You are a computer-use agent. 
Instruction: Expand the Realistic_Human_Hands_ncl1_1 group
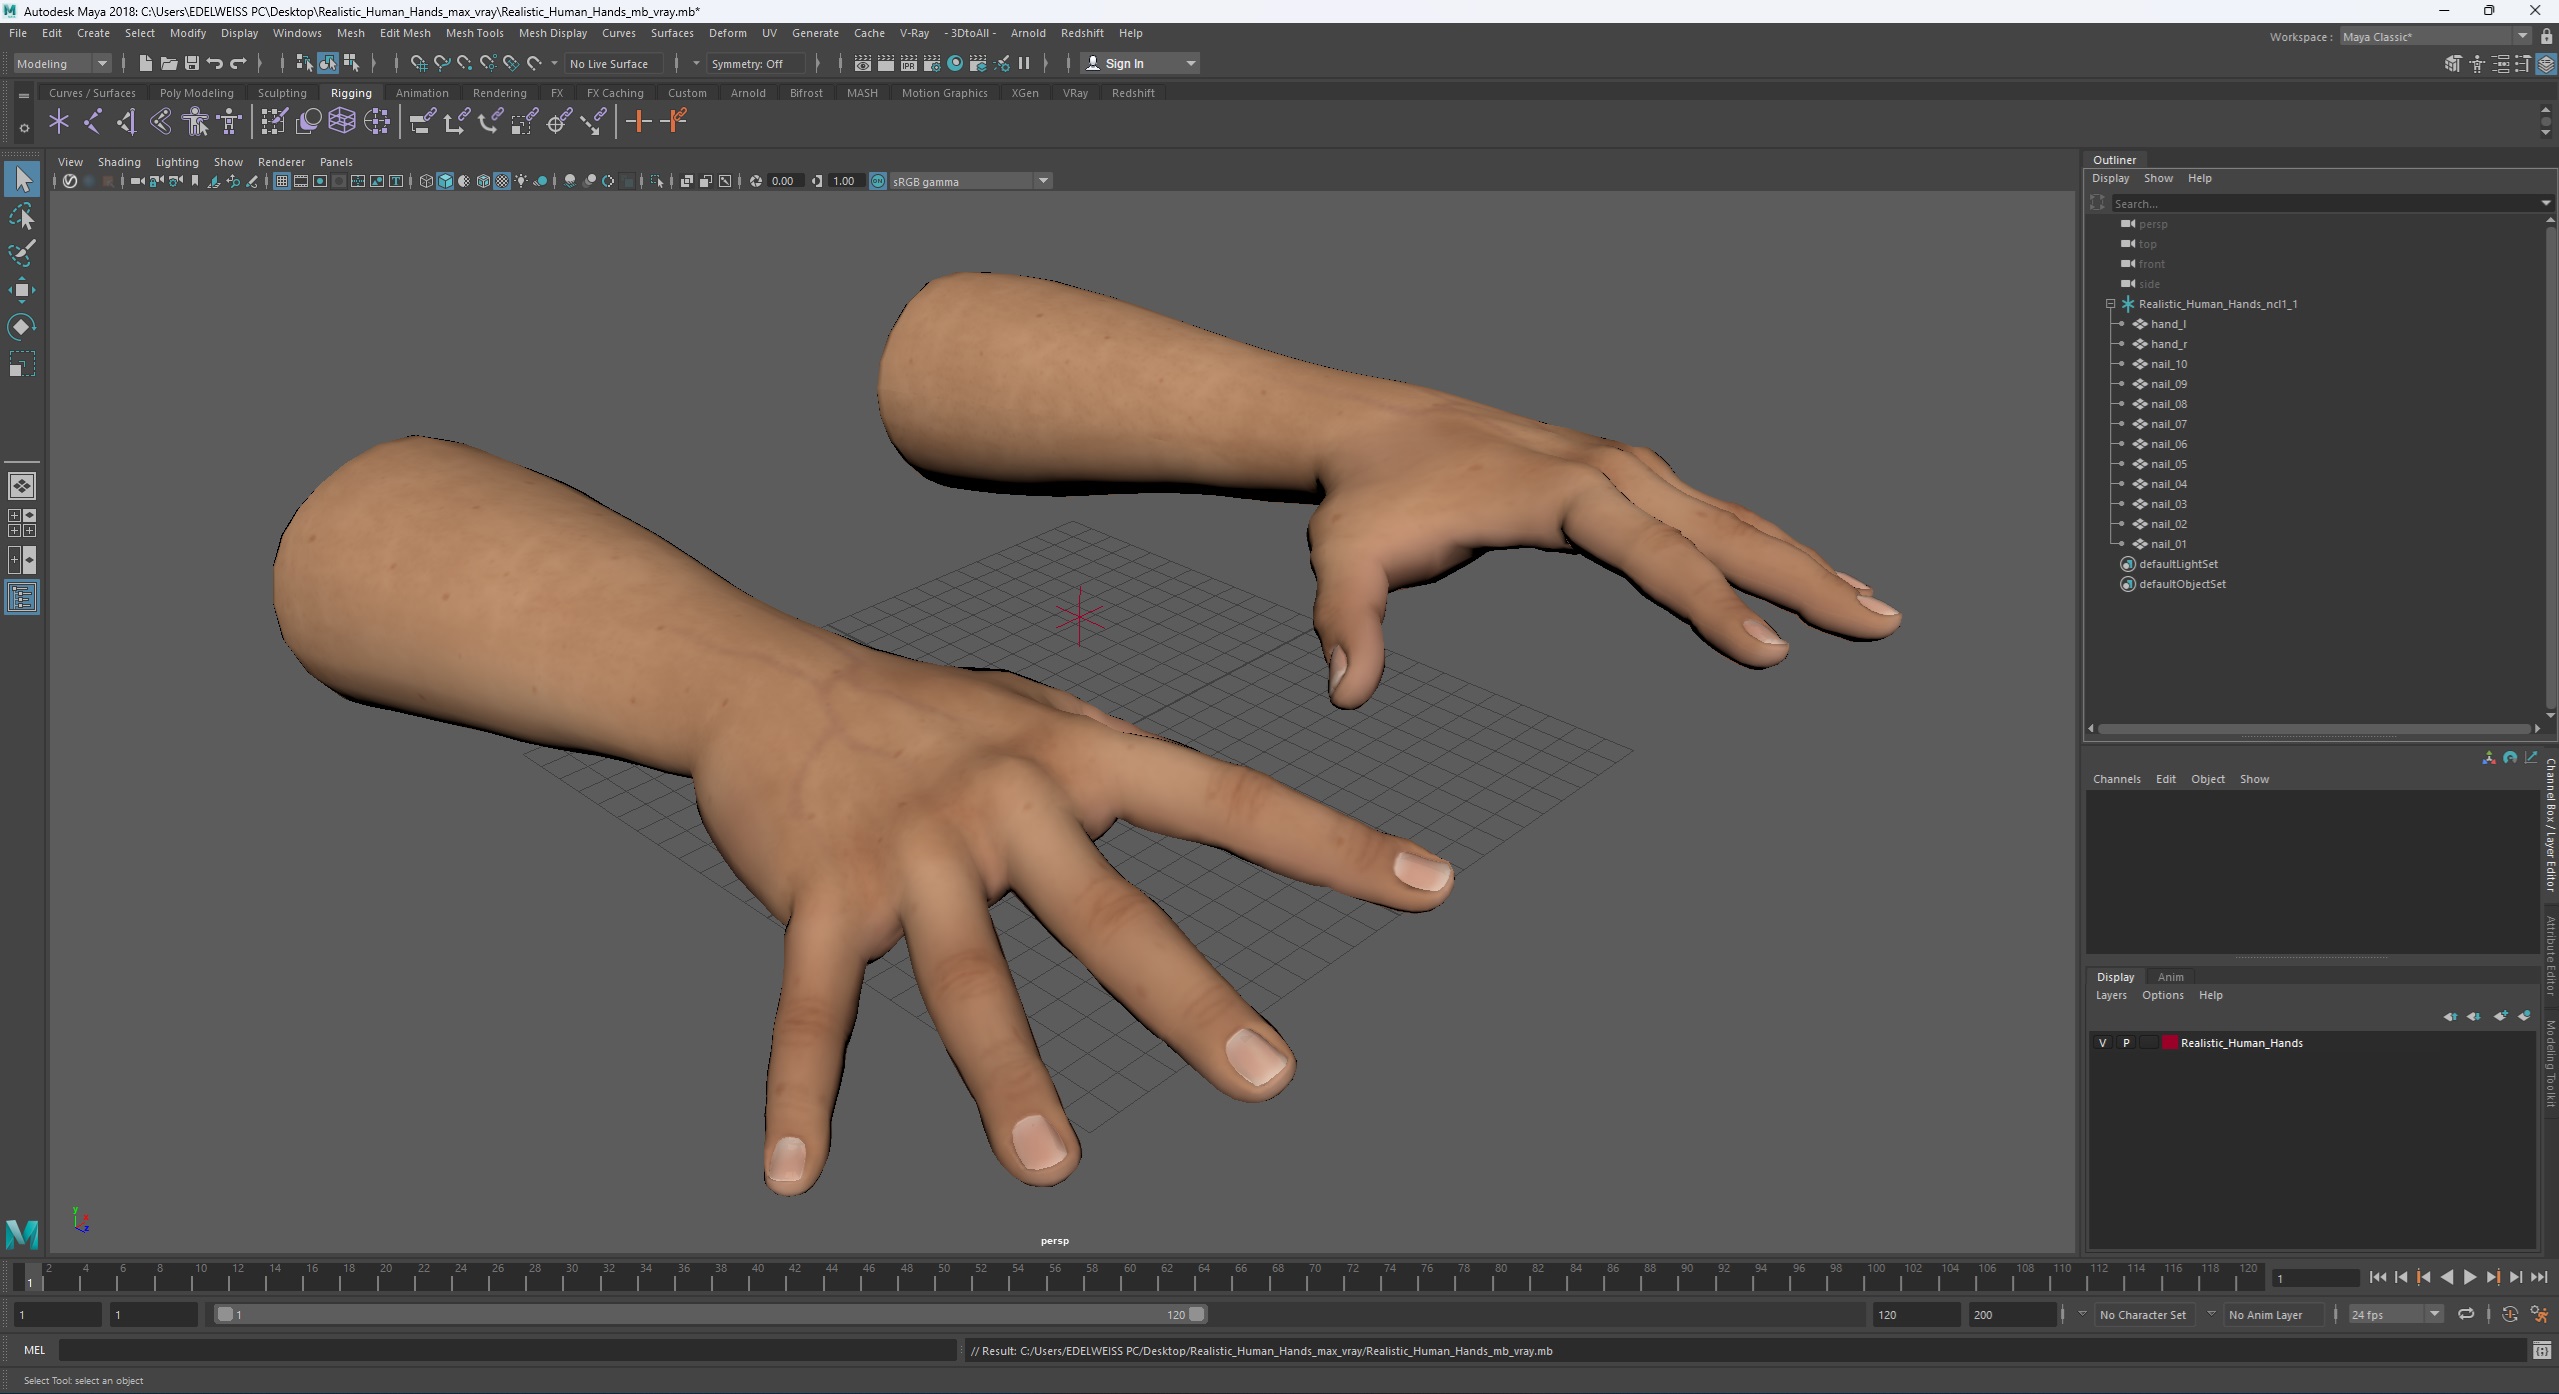[2106, 304]
